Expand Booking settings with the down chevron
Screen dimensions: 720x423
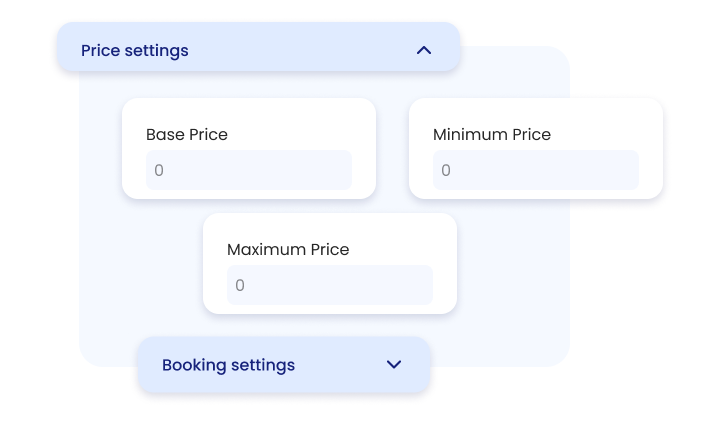pos(394,365)
